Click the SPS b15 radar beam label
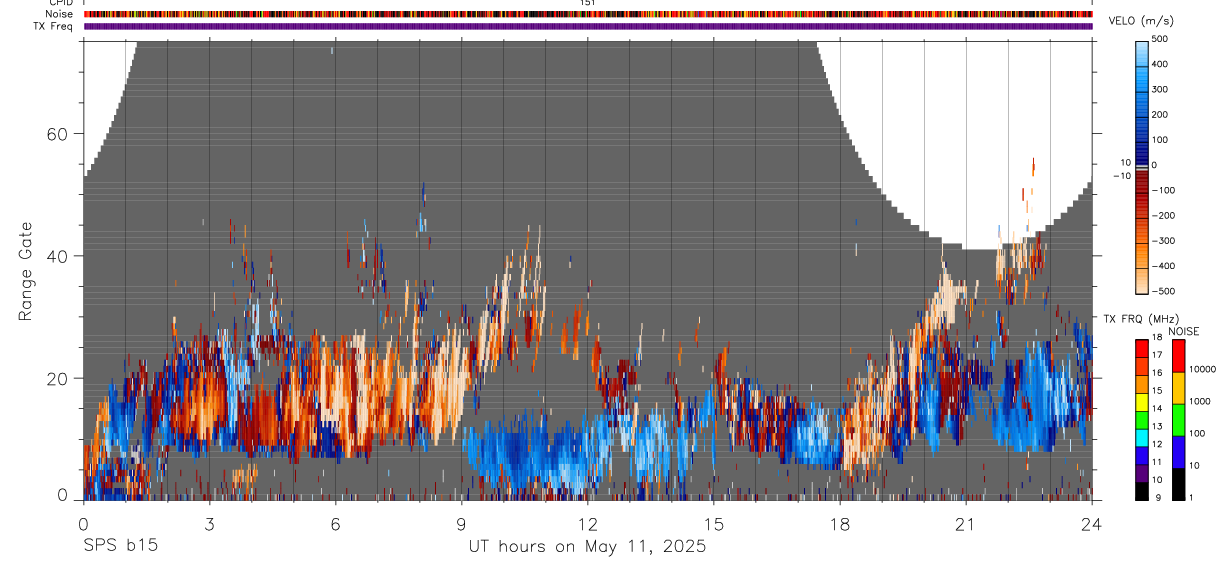Screen dimensions: 1228x567 coord(120,546)
